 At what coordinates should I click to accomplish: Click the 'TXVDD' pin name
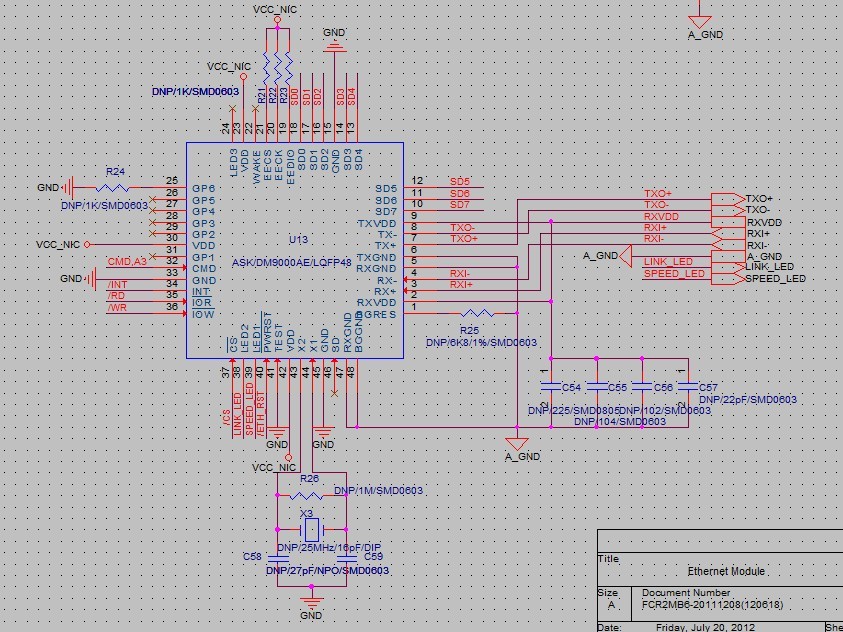[377, 223]
